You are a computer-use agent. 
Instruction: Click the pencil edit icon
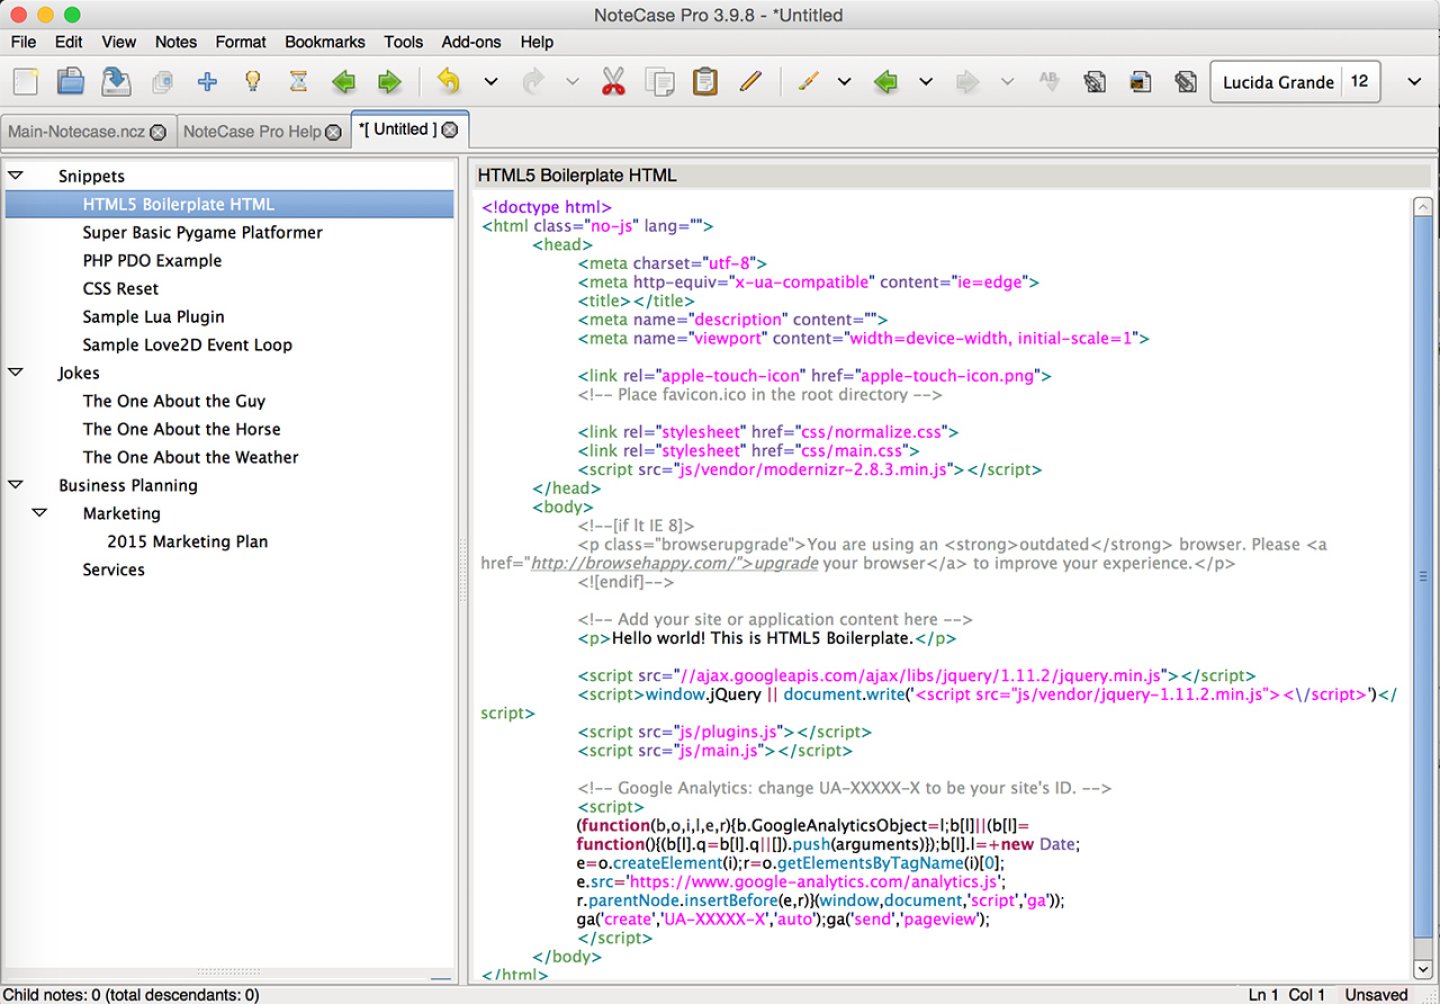click(x=751, y=82)
